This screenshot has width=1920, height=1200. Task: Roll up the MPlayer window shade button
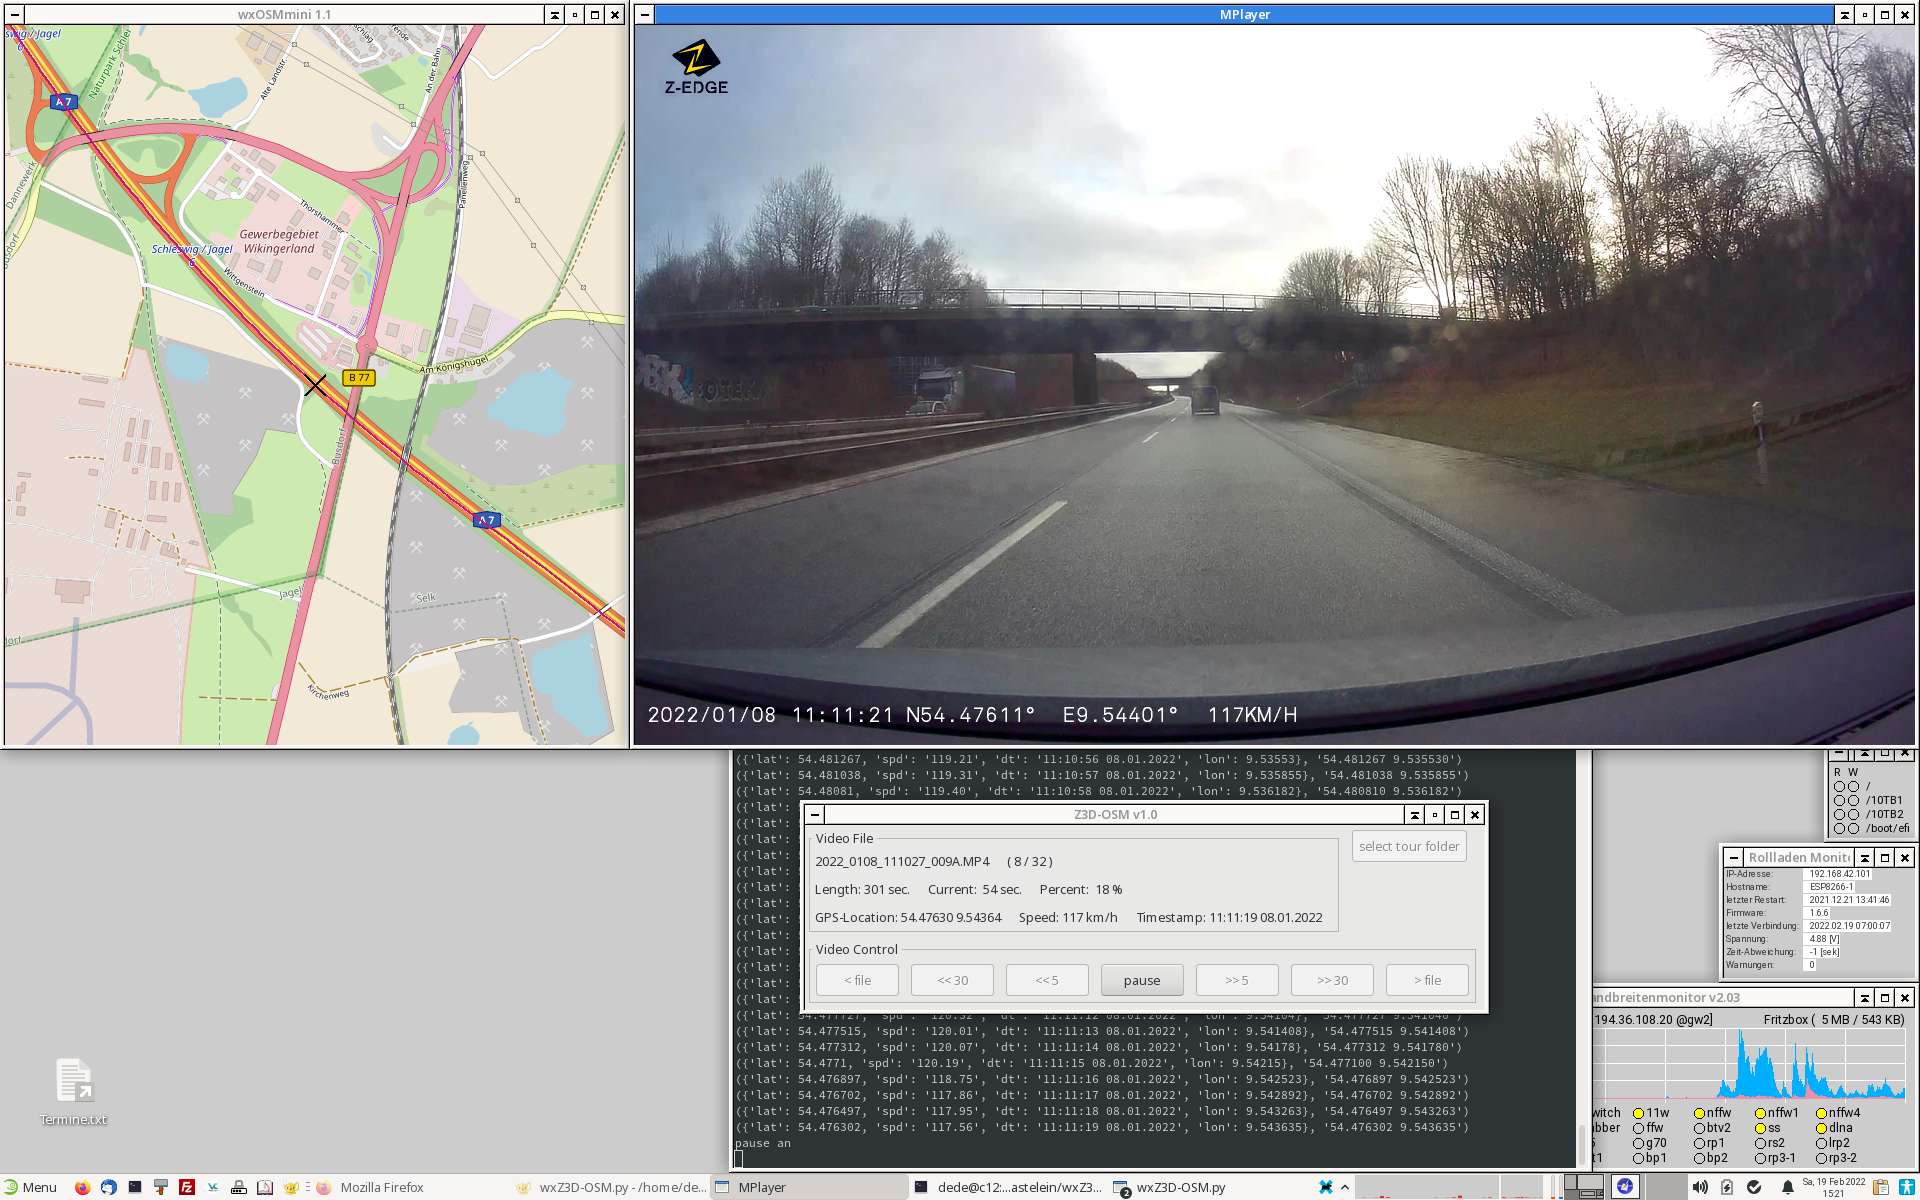tap(1844, 15)
